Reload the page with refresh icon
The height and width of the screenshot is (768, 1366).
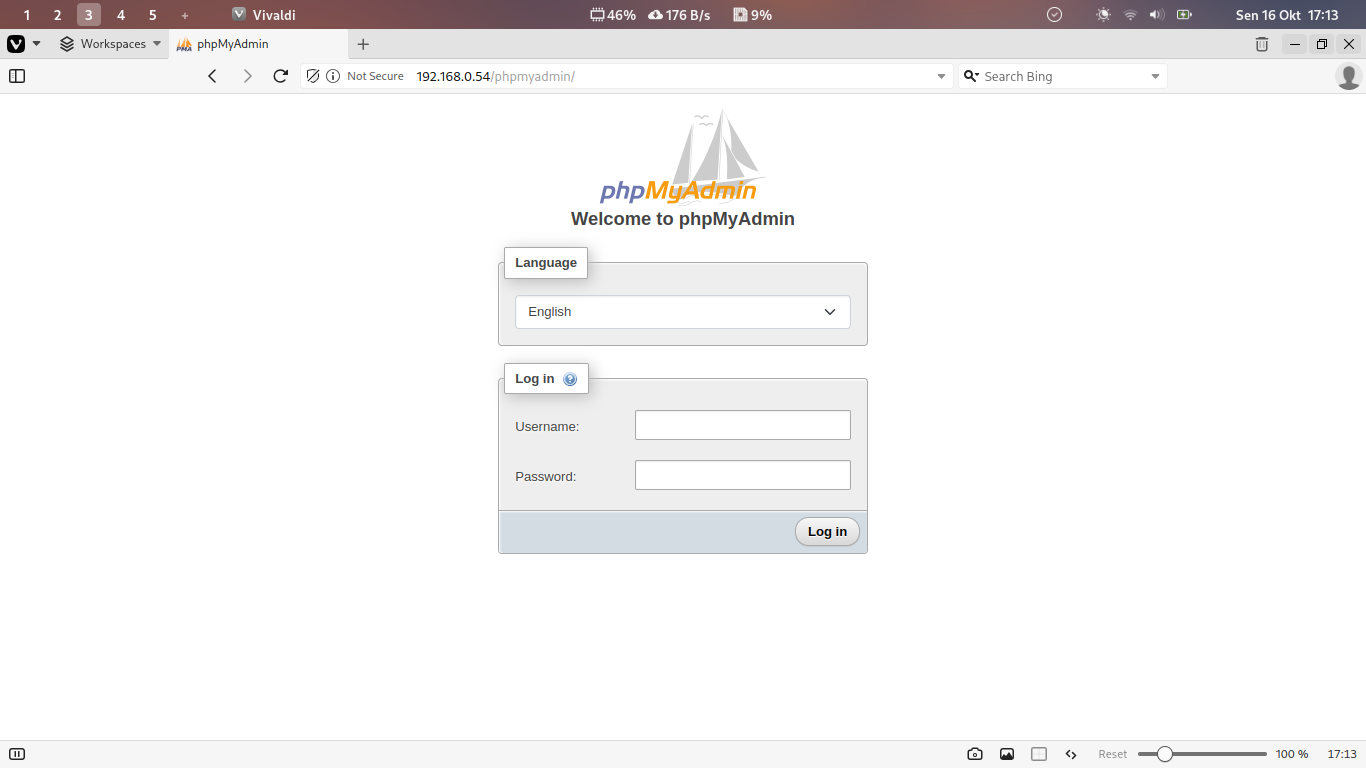tap(281, 76)
